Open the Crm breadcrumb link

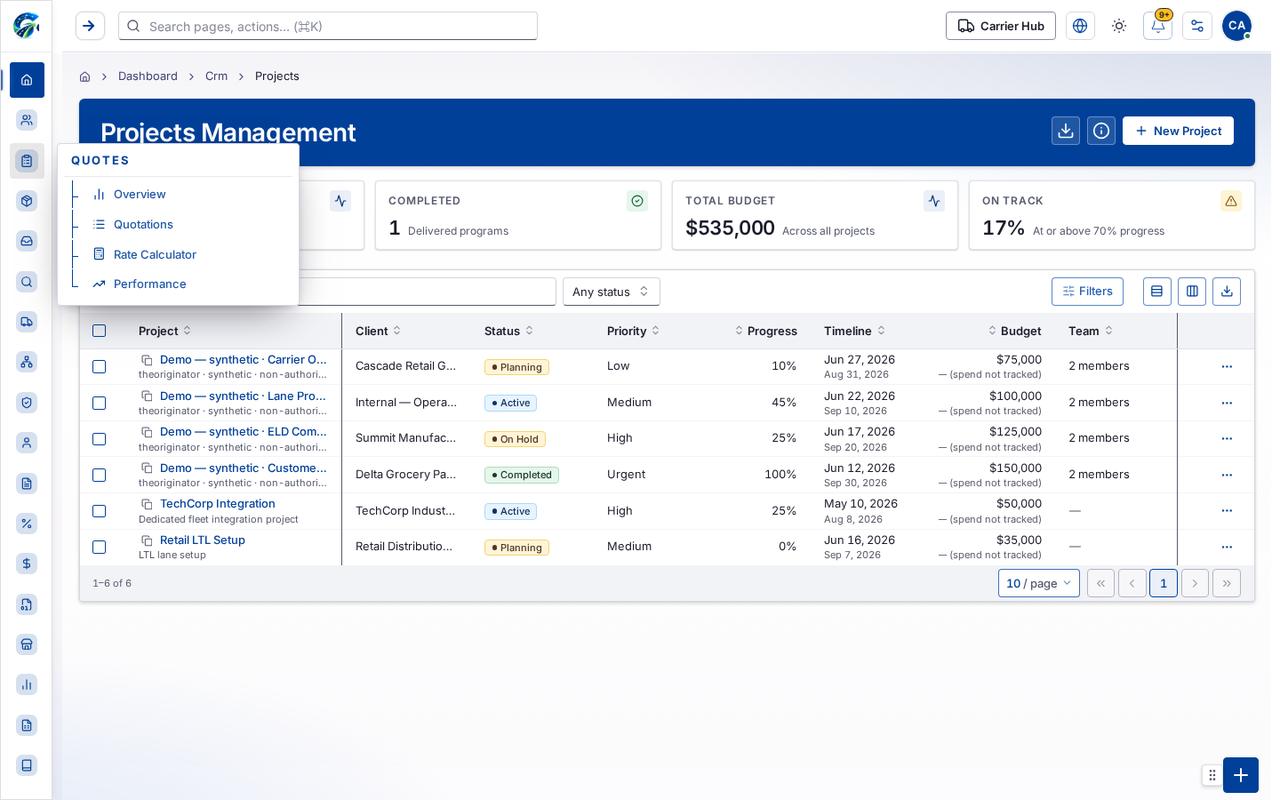[216, 76]
